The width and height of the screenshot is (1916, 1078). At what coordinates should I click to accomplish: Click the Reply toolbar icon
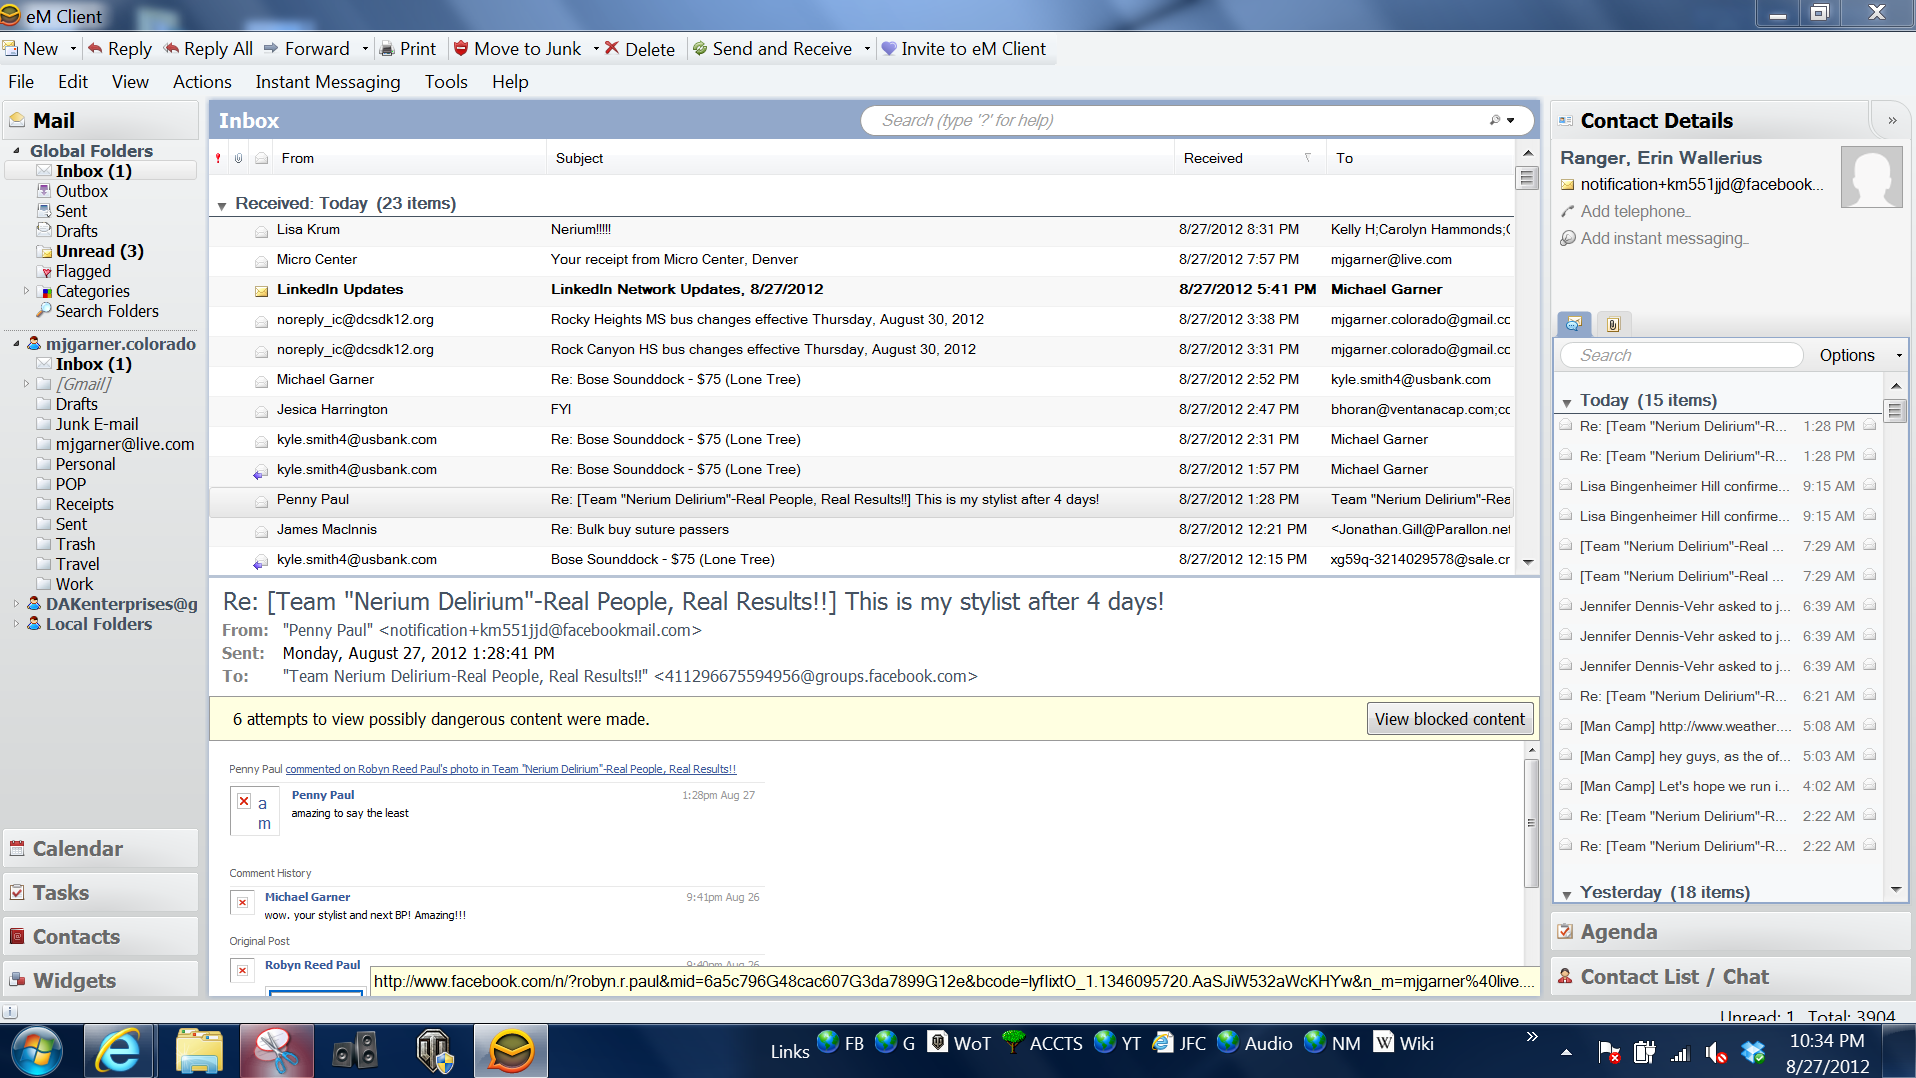point(119,49)
